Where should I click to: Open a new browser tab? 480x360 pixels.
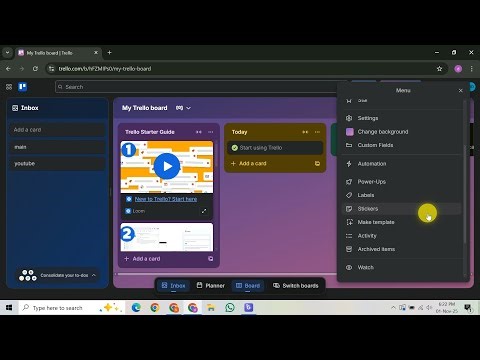(109, 52)
